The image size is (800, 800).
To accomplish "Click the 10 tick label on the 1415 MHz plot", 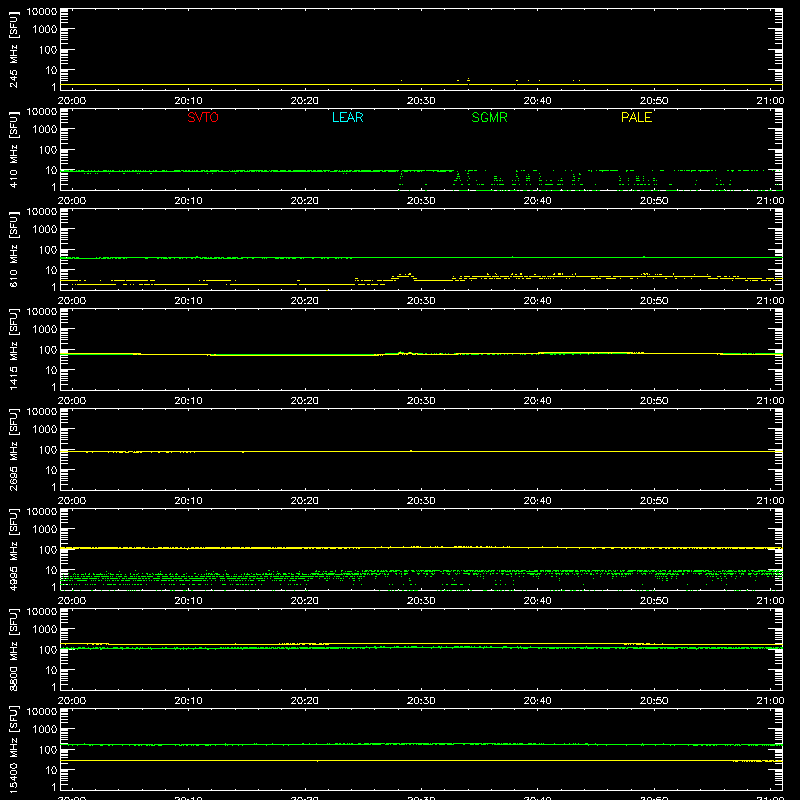I will tap(52, 370).
